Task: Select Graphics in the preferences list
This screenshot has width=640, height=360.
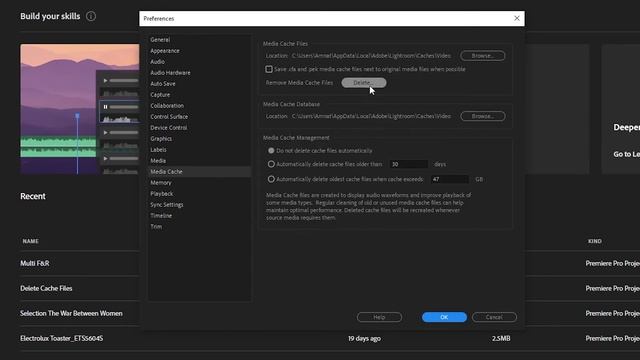Action: coord(161,139)
